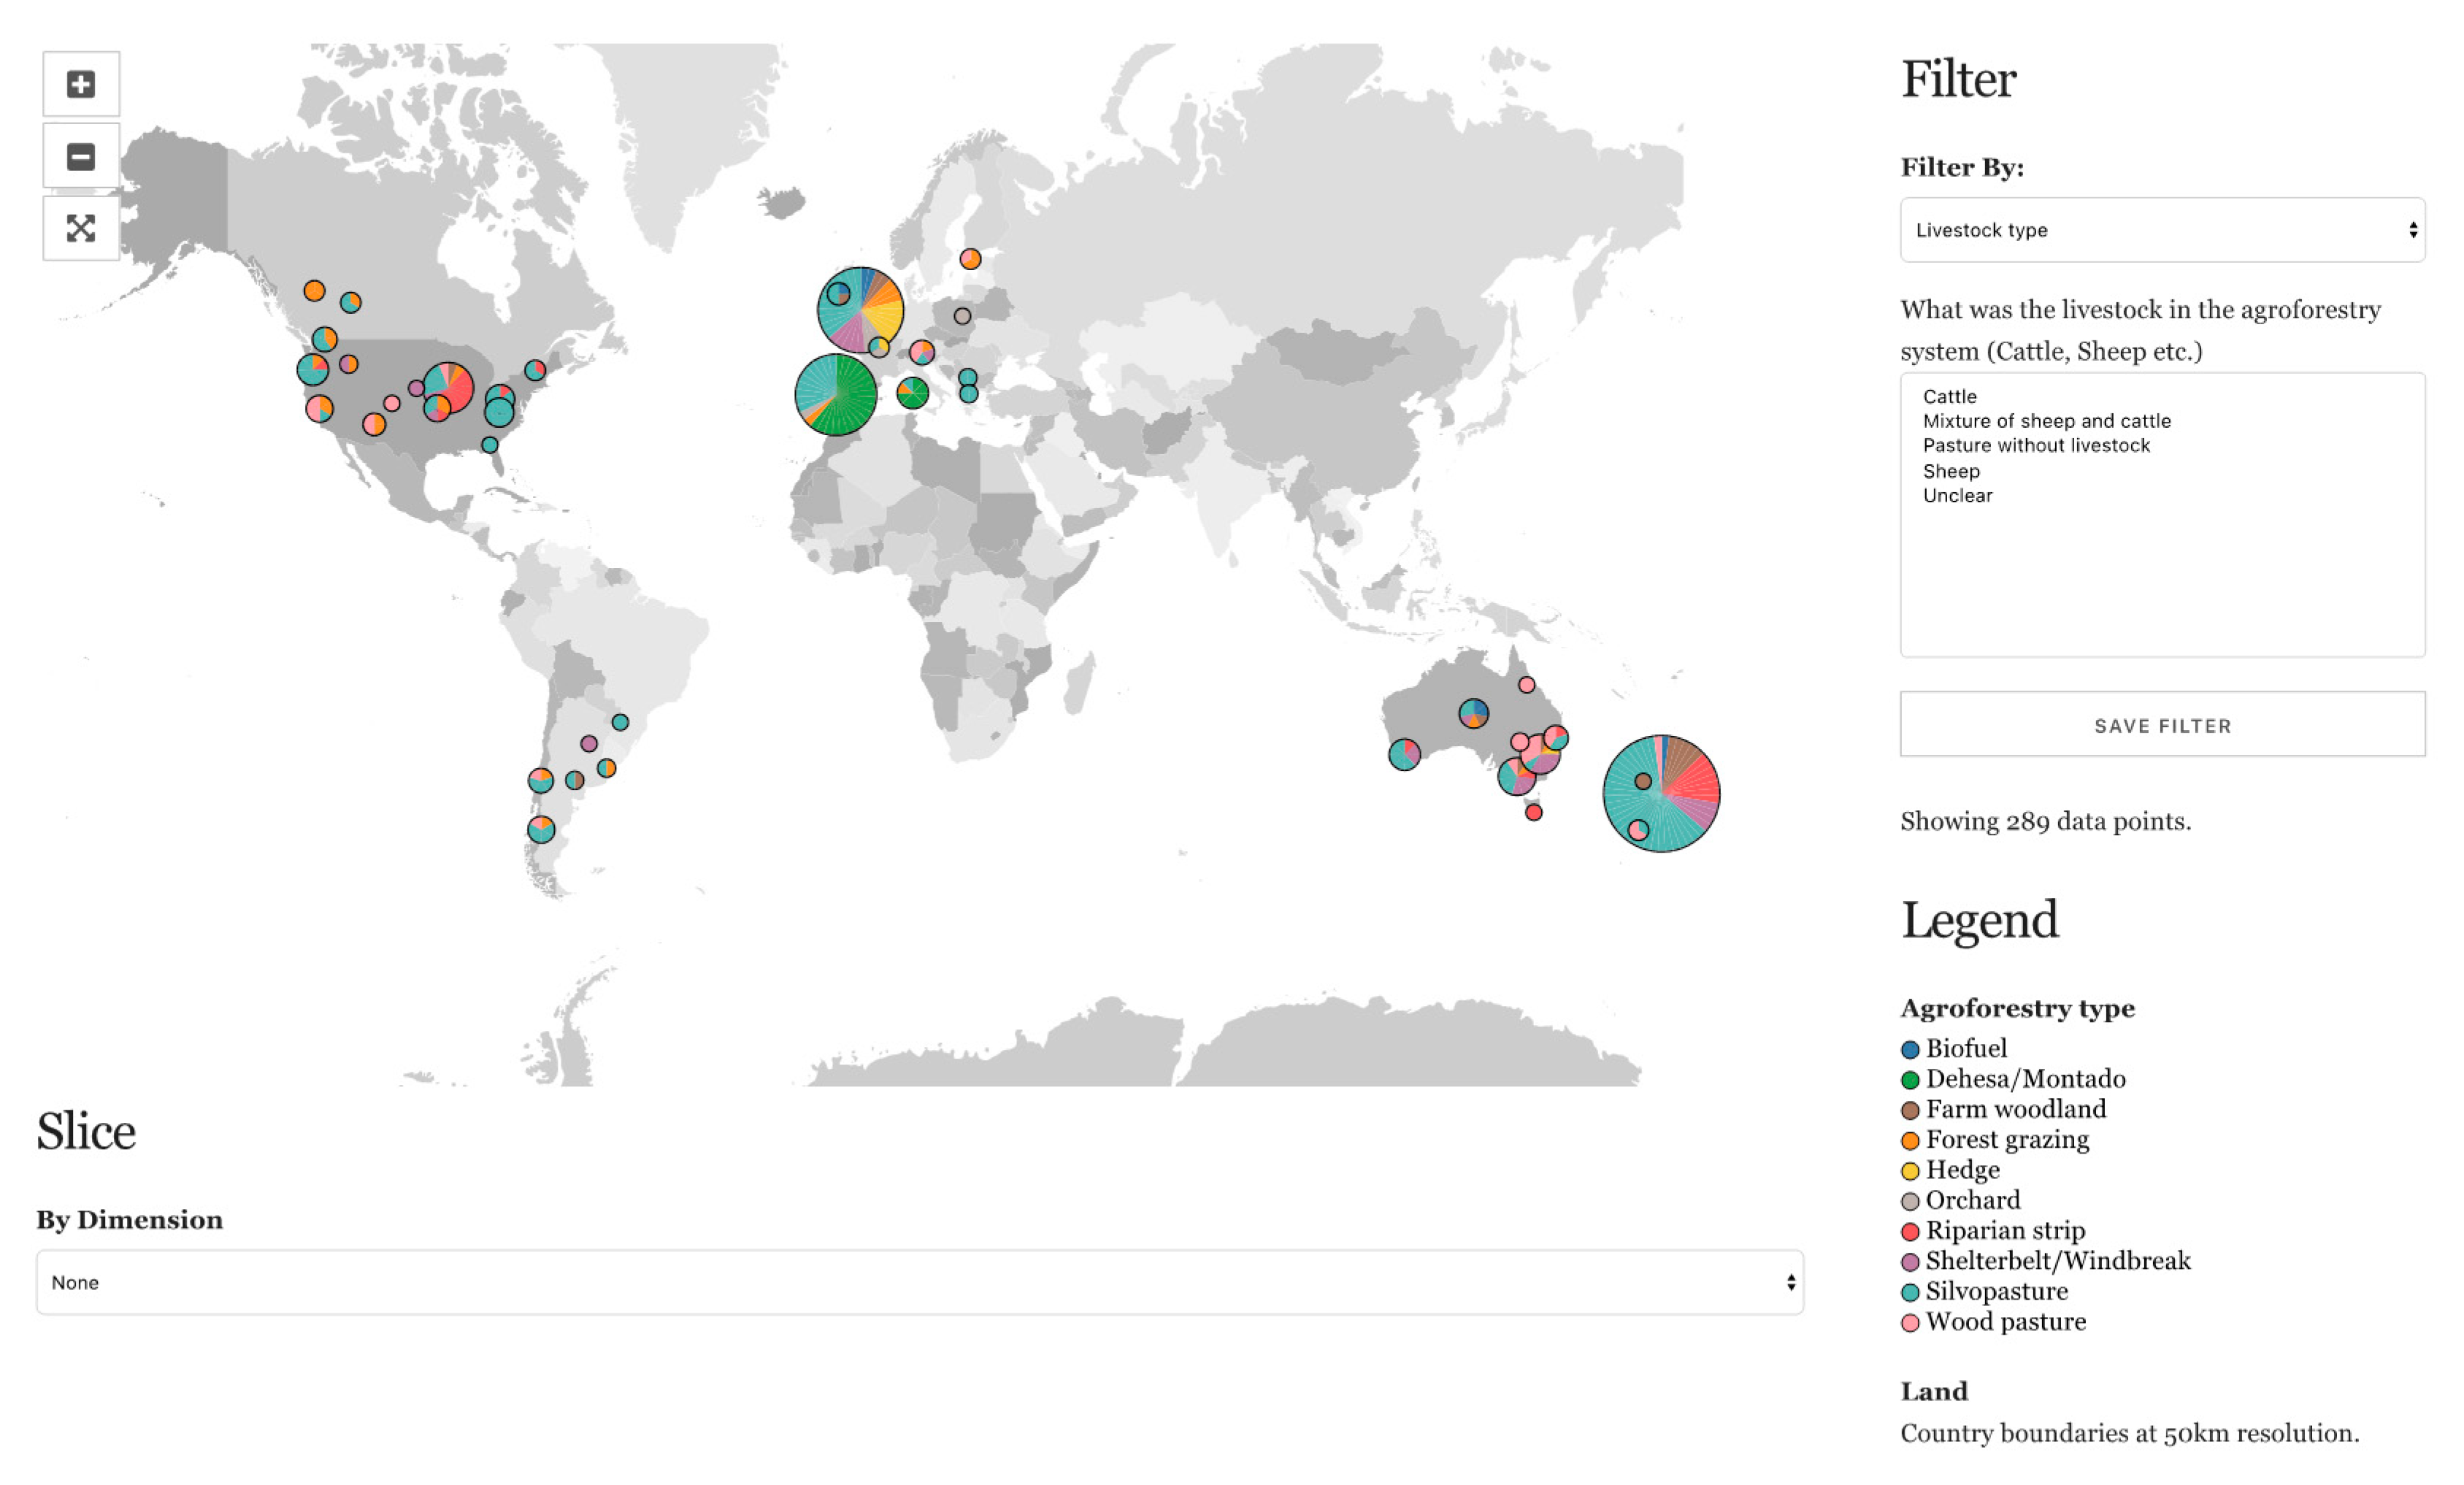Open the By Dimension slice dropdown
This screenshot has width=2464, height=1485.
pyautogui.click(x=920, y=1282)
